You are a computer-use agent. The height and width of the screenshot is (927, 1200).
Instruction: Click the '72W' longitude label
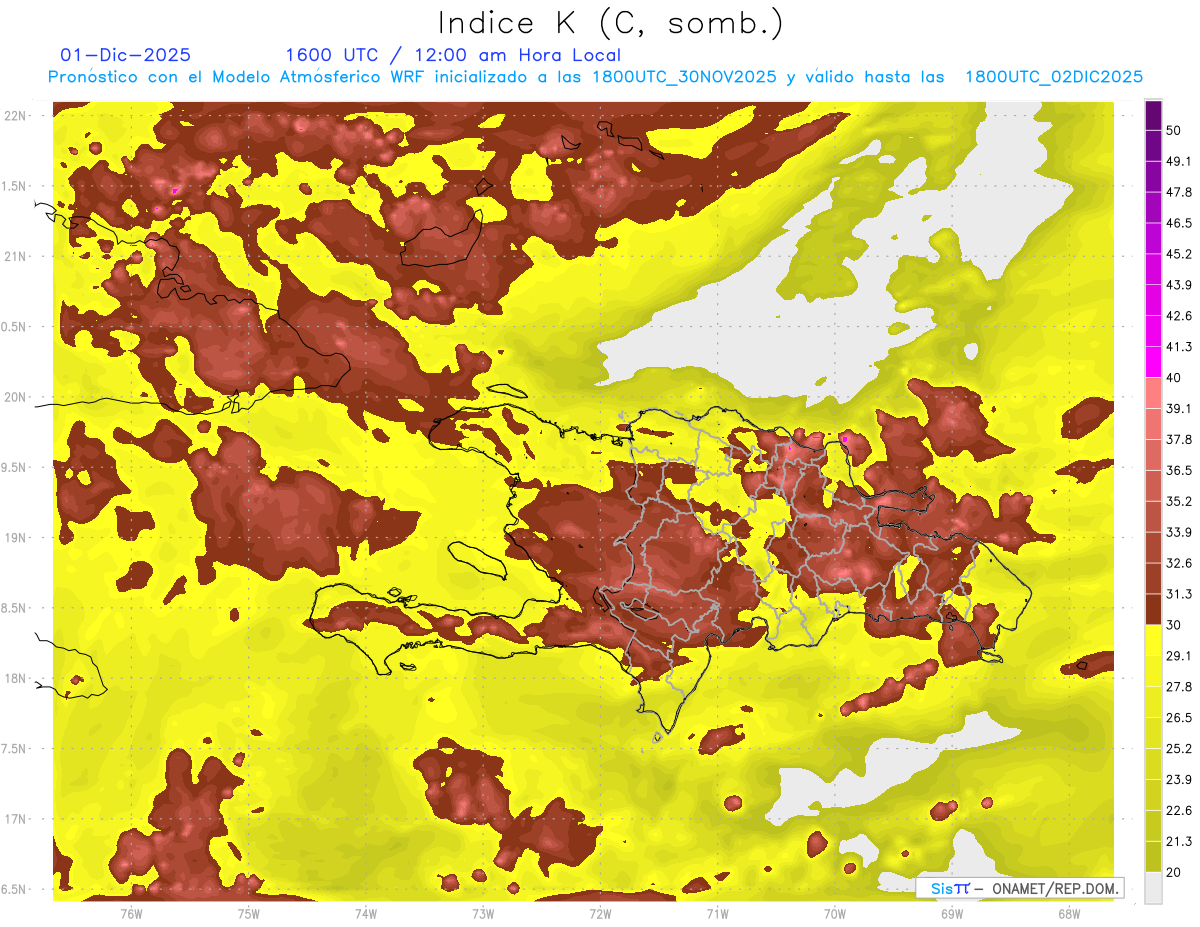pos(600,913)
